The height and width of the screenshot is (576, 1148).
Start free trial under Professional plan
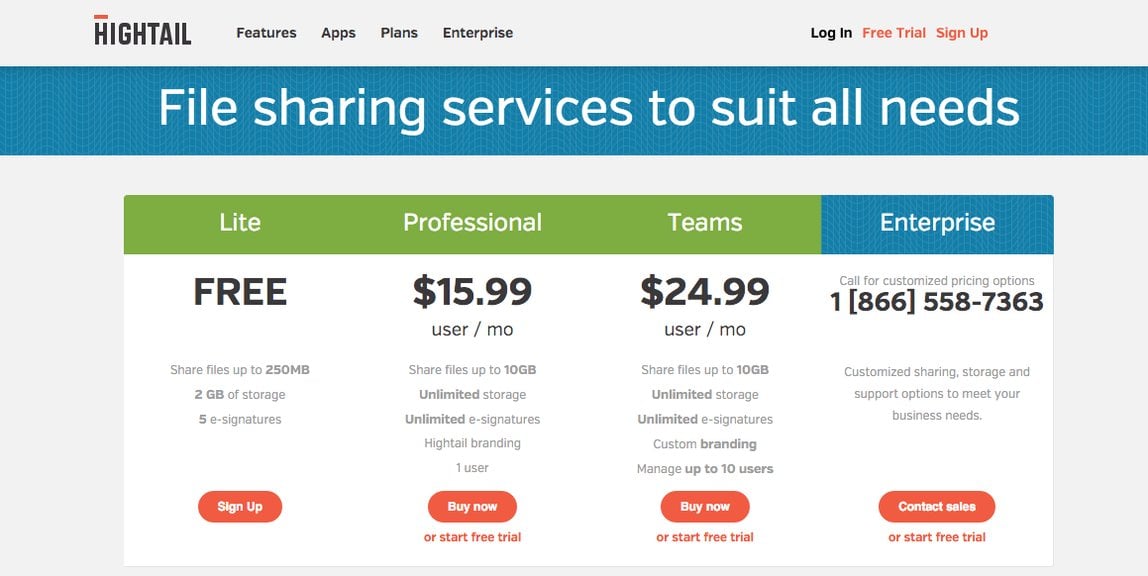click(472, 537)
